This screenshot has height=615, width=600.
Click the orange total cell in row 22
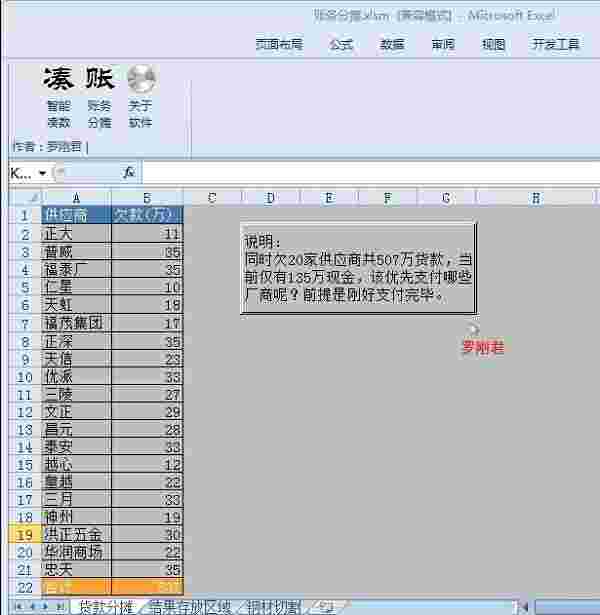pos(147,588)
